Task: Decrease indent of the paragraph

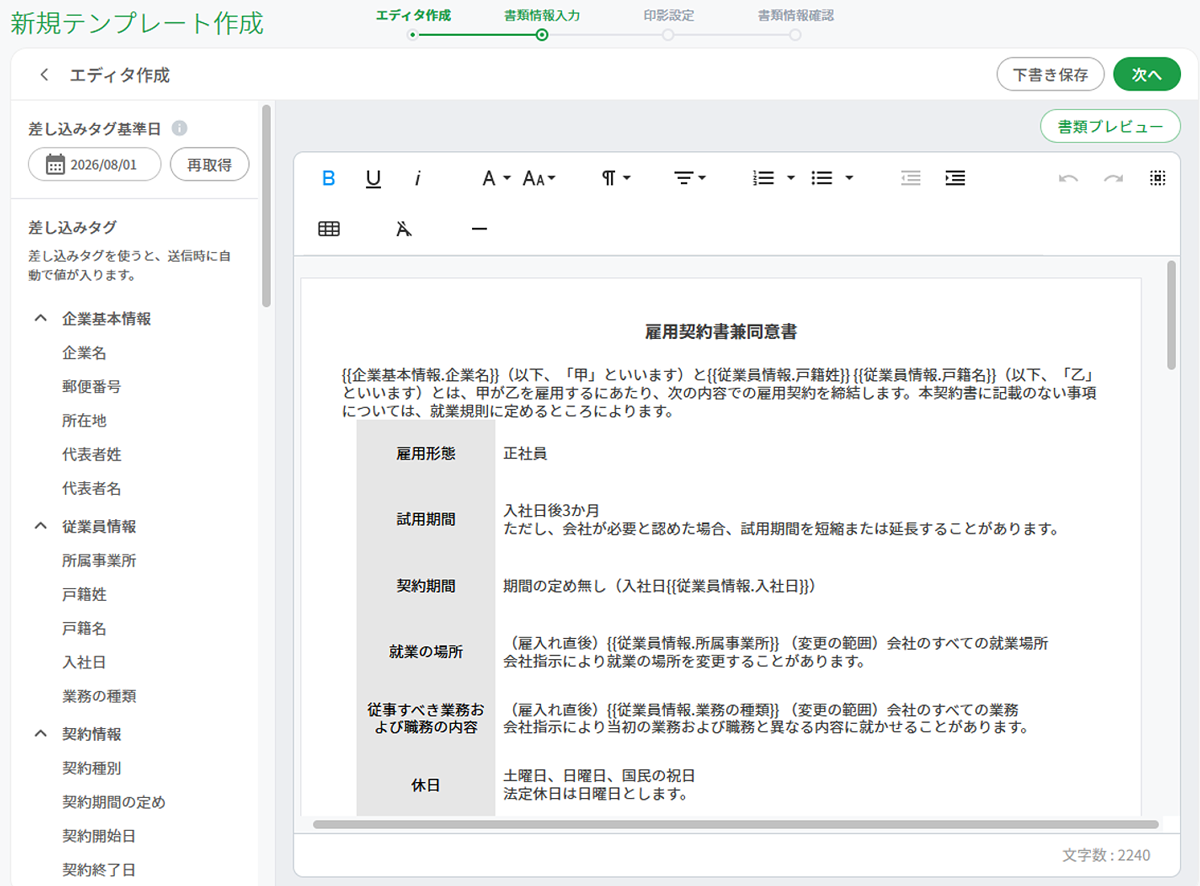Action: pos(910,178)
